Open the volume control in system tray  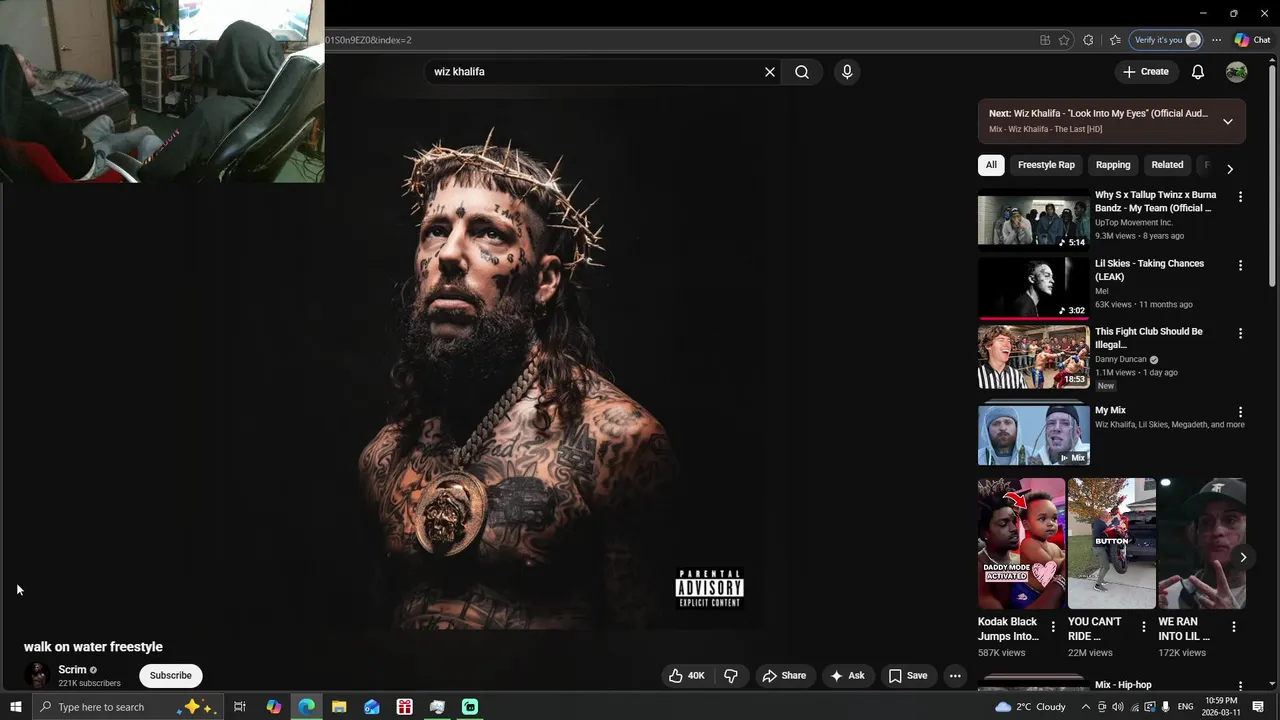coord(1118,707)
